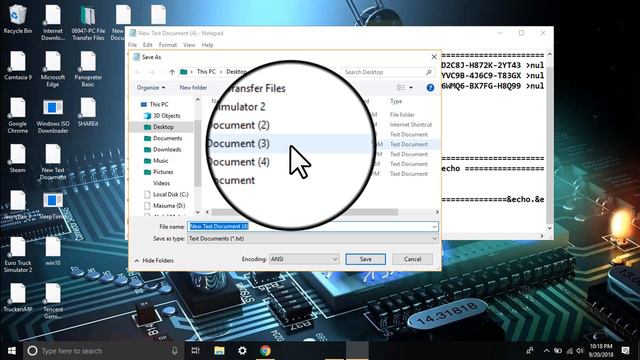Select the Steam desktop shortcut
Screen dimensions: 640x360
[x=18, y=158]
